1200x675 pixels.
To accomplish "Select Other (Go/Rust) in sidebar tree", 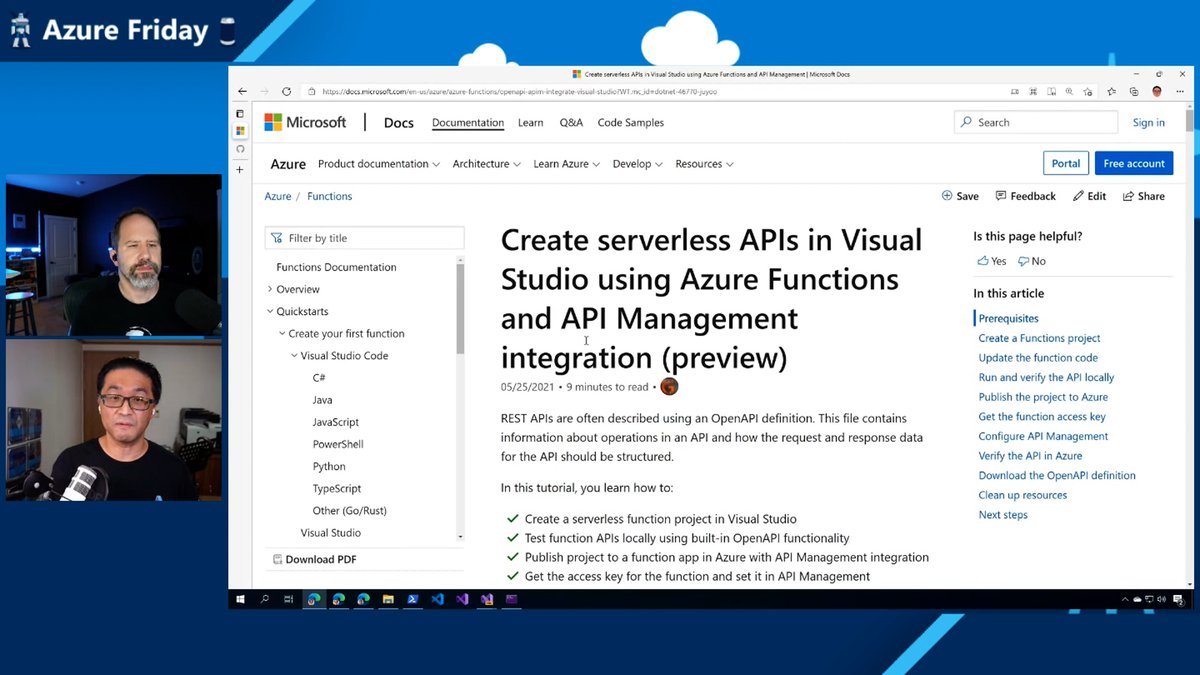I will [x=349, y=510].
